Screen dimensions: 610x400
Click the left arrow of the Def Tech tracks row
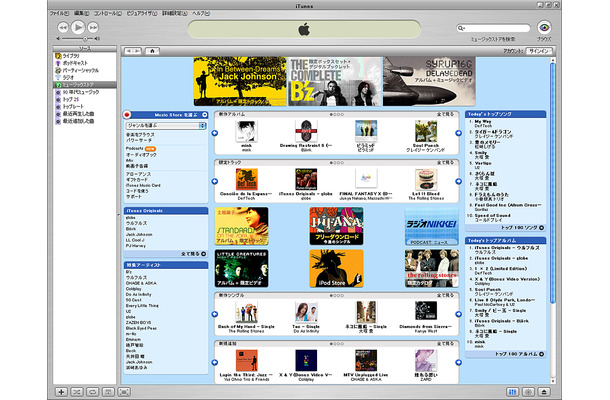point(215,181)
